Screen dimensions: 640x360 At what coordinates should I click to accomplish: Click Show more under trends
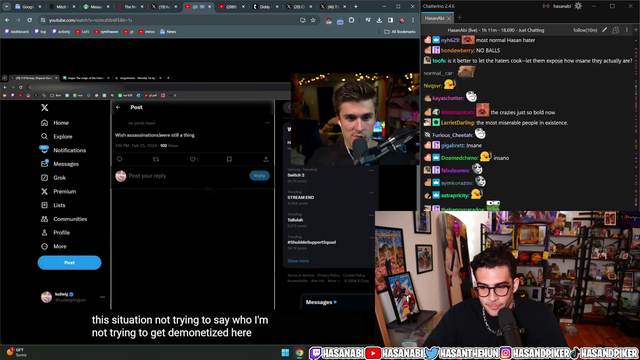(x=298, y=261)
